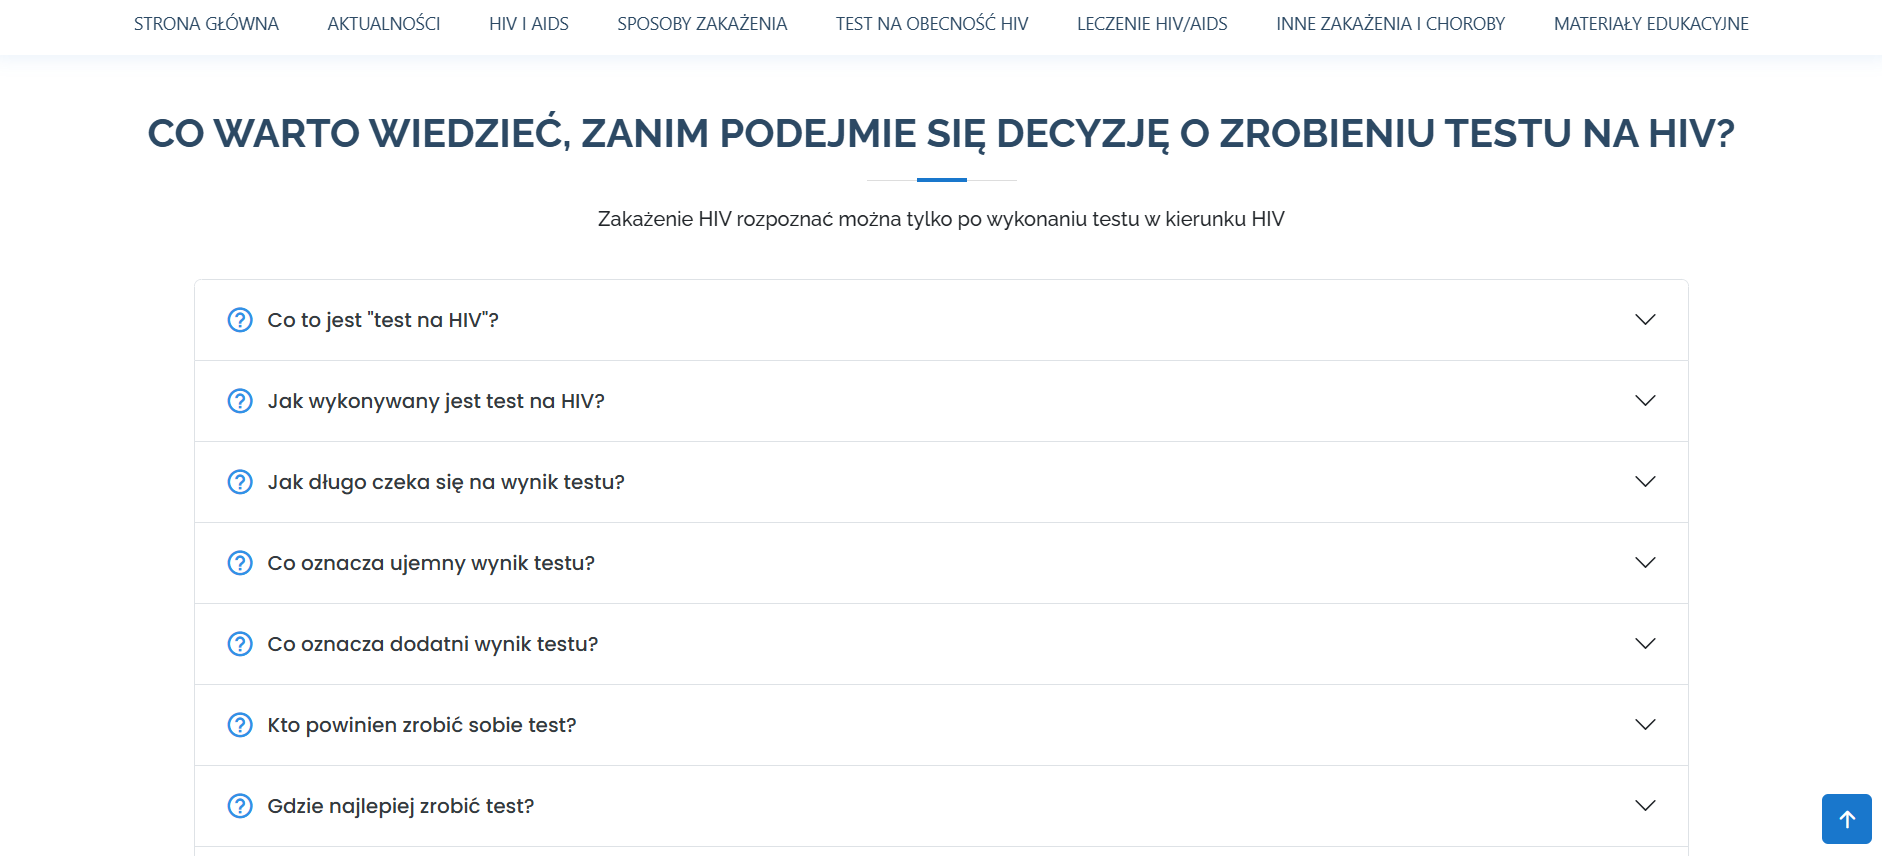This screenshot has width=1882, height=856.
Task: Click question icon beside 'Gdzie najlepiej zrobić test?'
Action: pyautogui.click(x=240, y=806)
